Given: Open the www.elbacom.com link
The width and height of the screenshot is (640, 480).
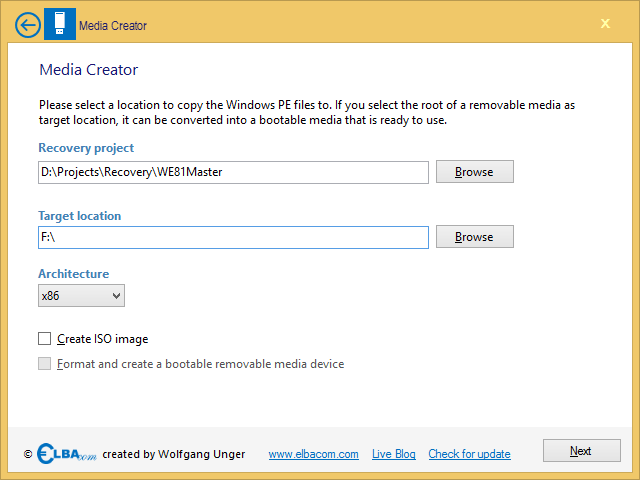Looking at the screenshot, I should click(313, 454).
